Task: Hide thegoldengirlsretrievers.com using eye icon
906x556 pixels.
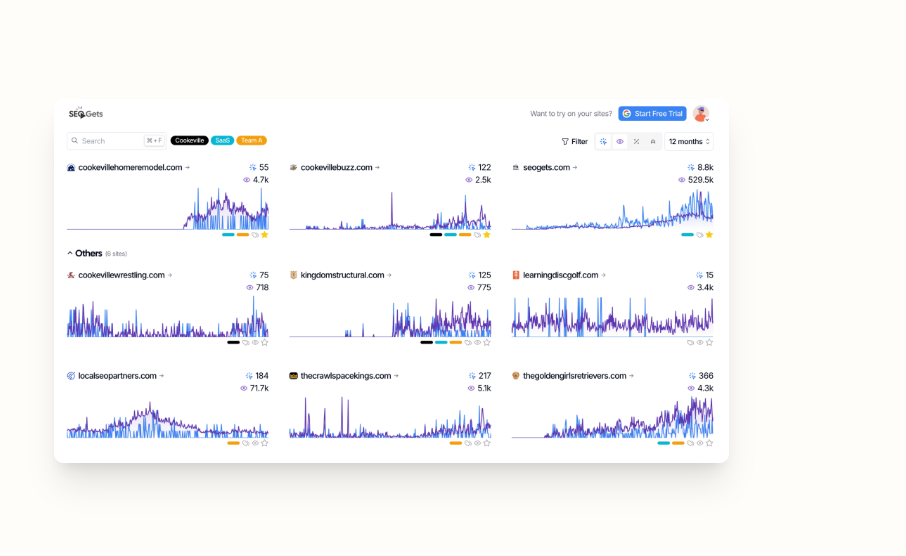Action: [x=700, y=443]
